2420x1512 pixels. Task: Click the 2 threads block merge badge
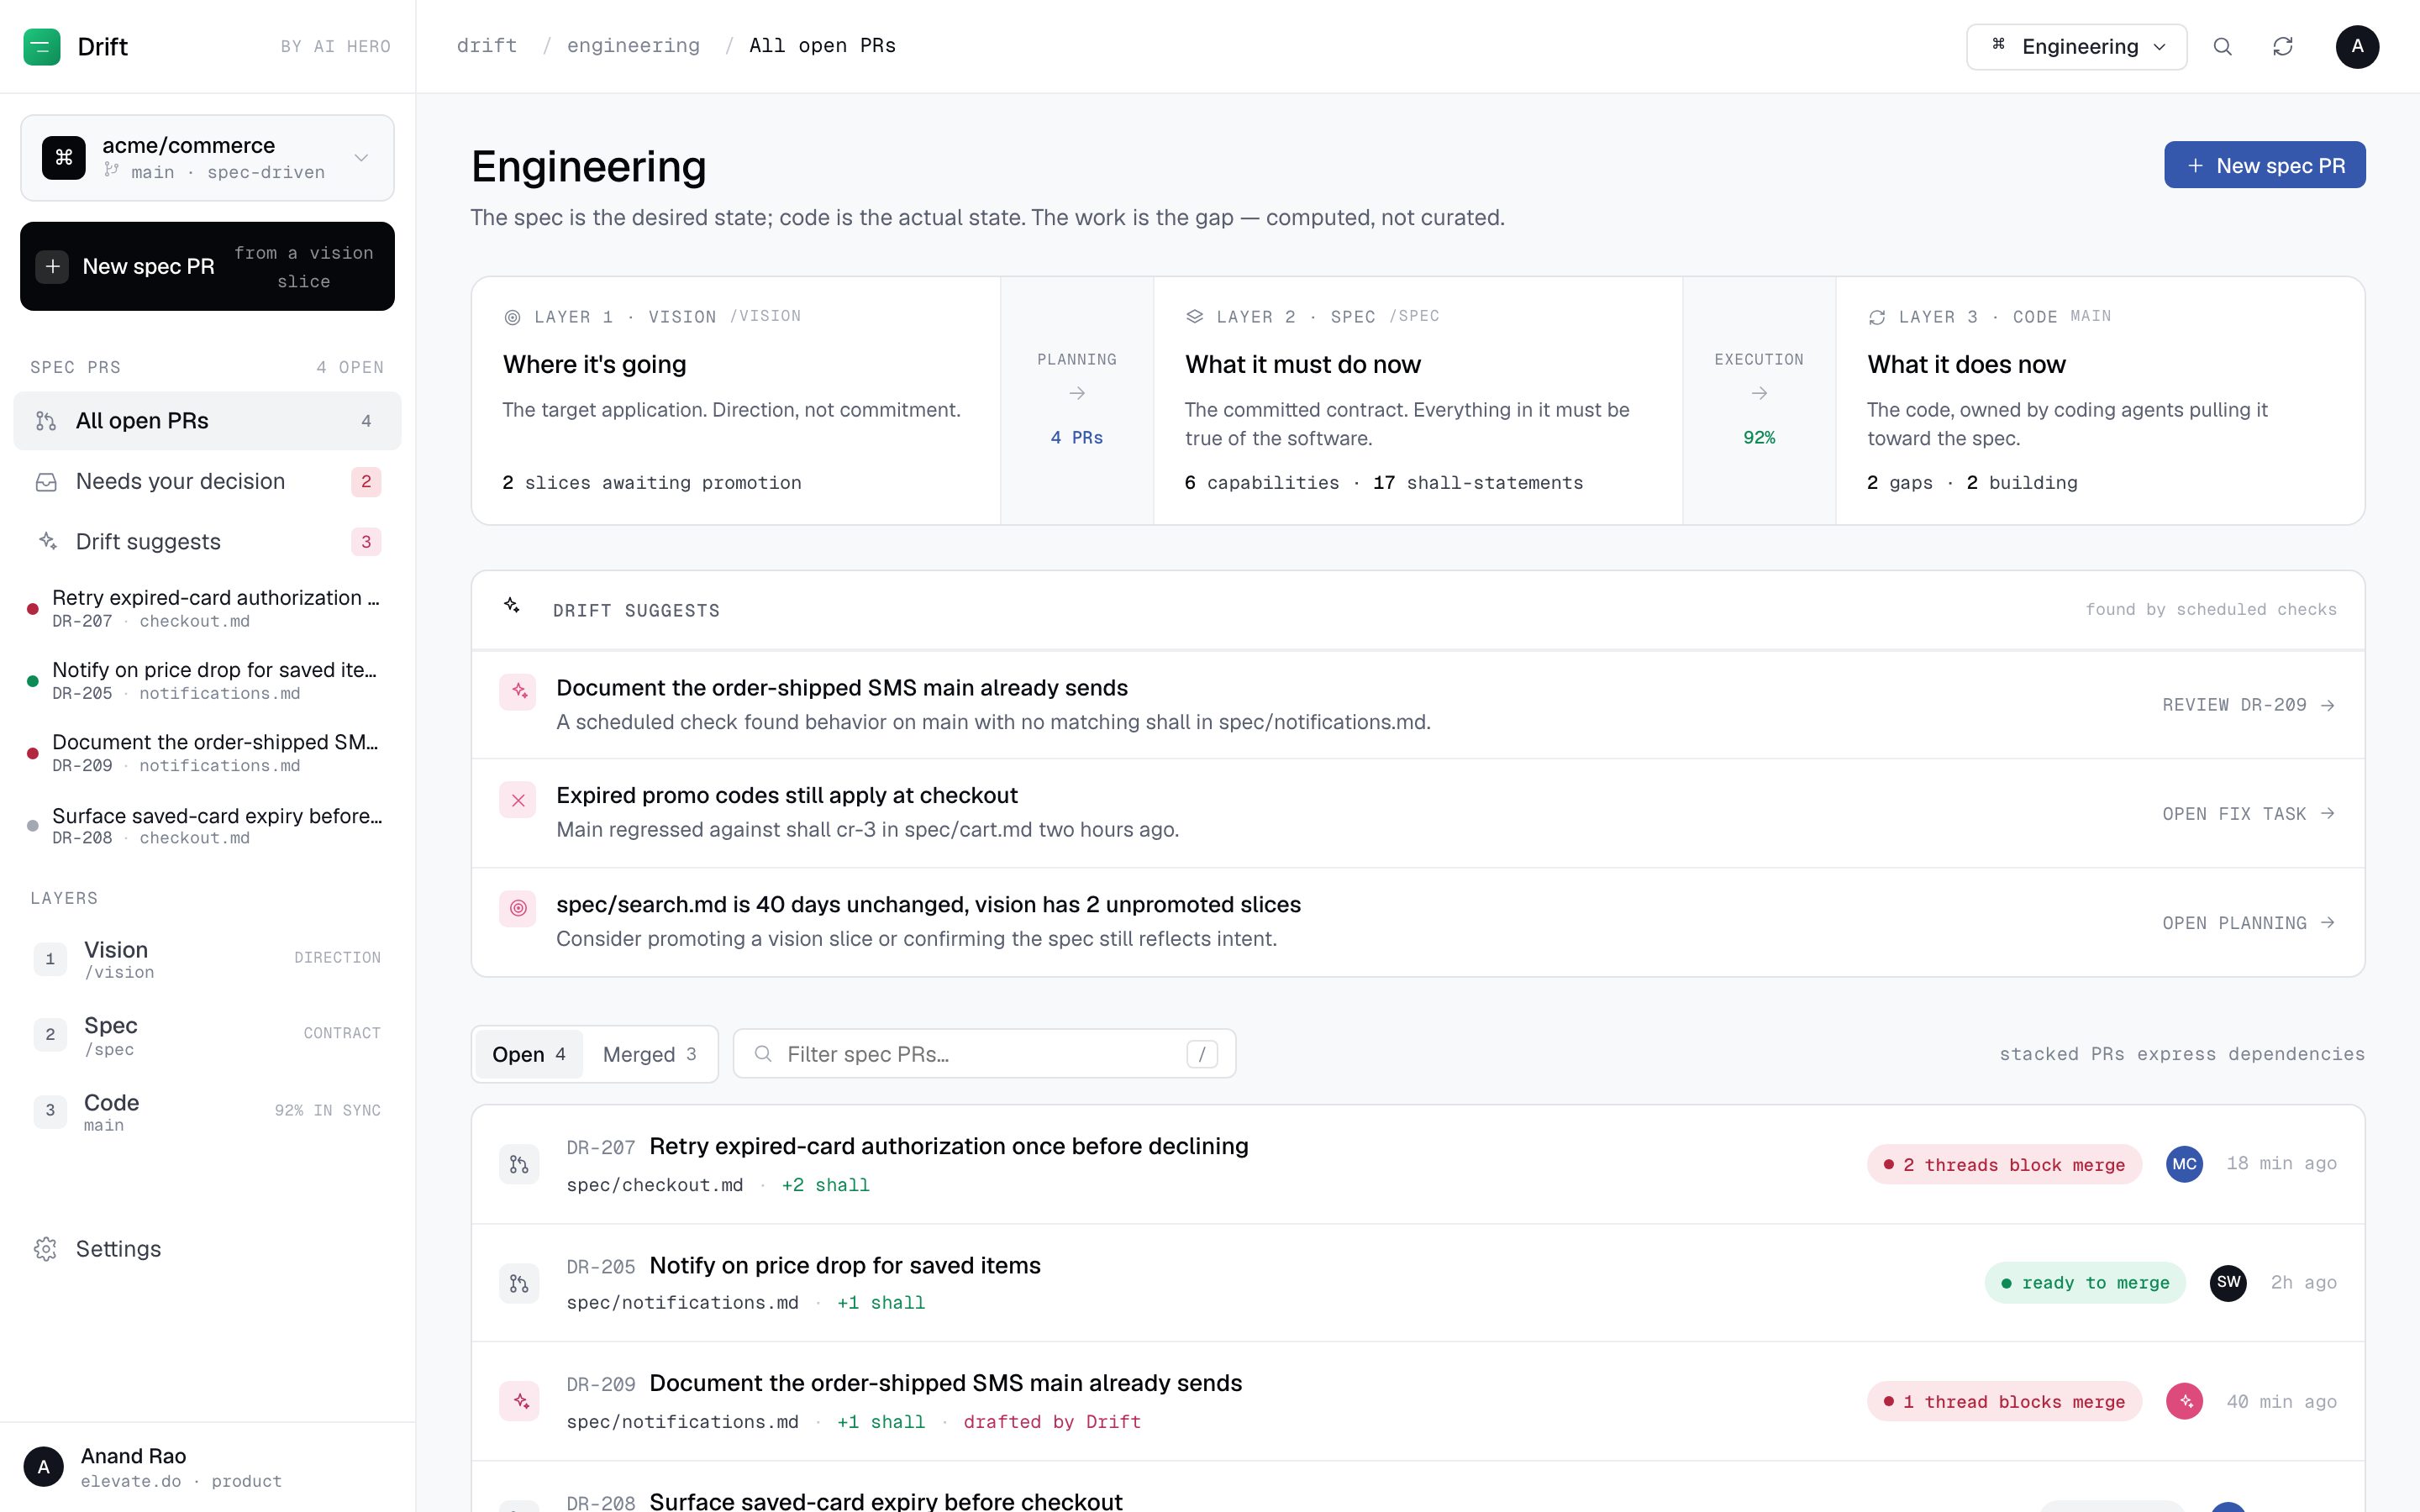coord(2004,1164)
